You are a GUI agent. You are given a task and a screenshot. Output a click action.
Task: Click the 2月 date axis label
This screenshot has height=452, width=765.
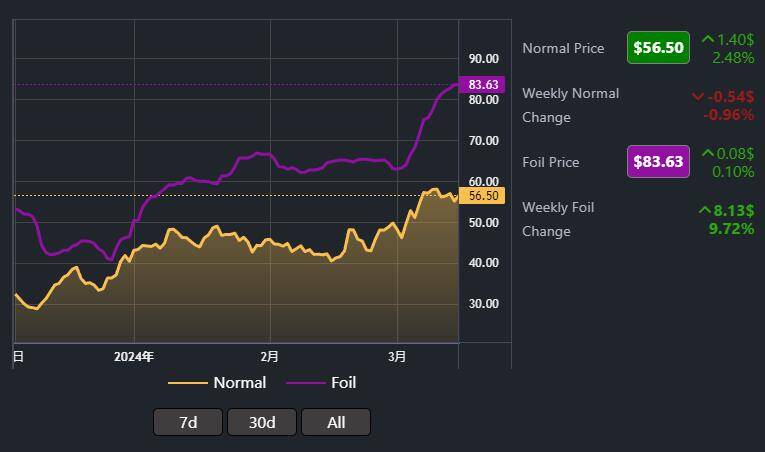269,357
